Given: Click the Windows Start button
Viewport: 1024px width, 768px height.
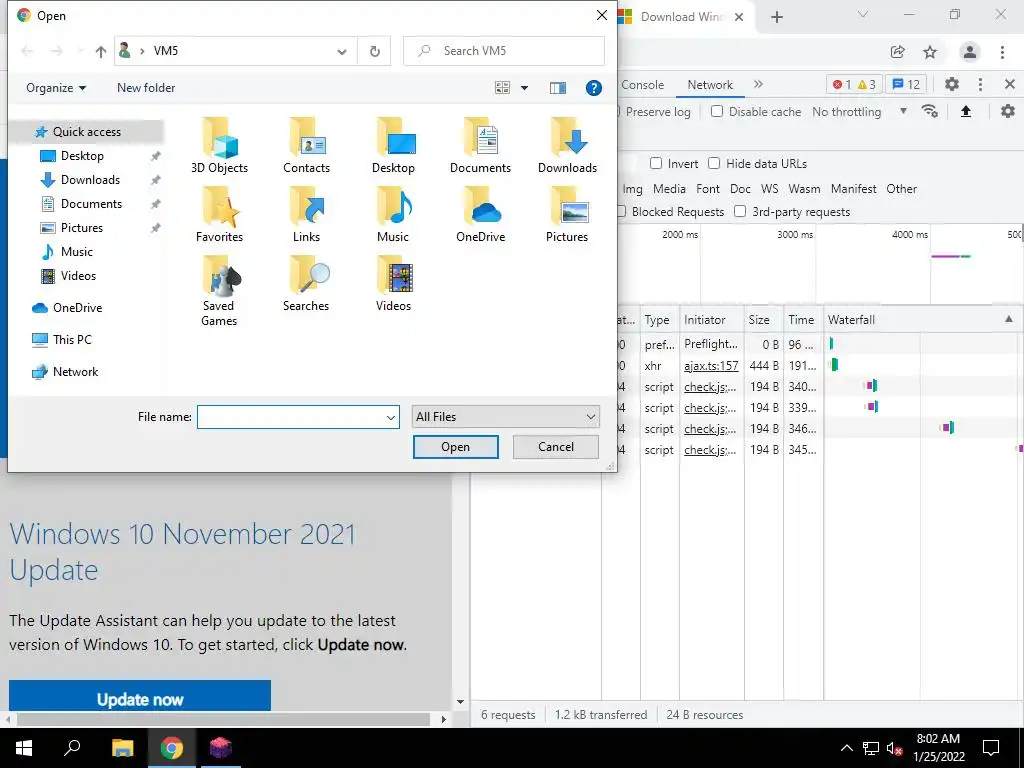Looking at the screenshot, I should pos(24,748).
